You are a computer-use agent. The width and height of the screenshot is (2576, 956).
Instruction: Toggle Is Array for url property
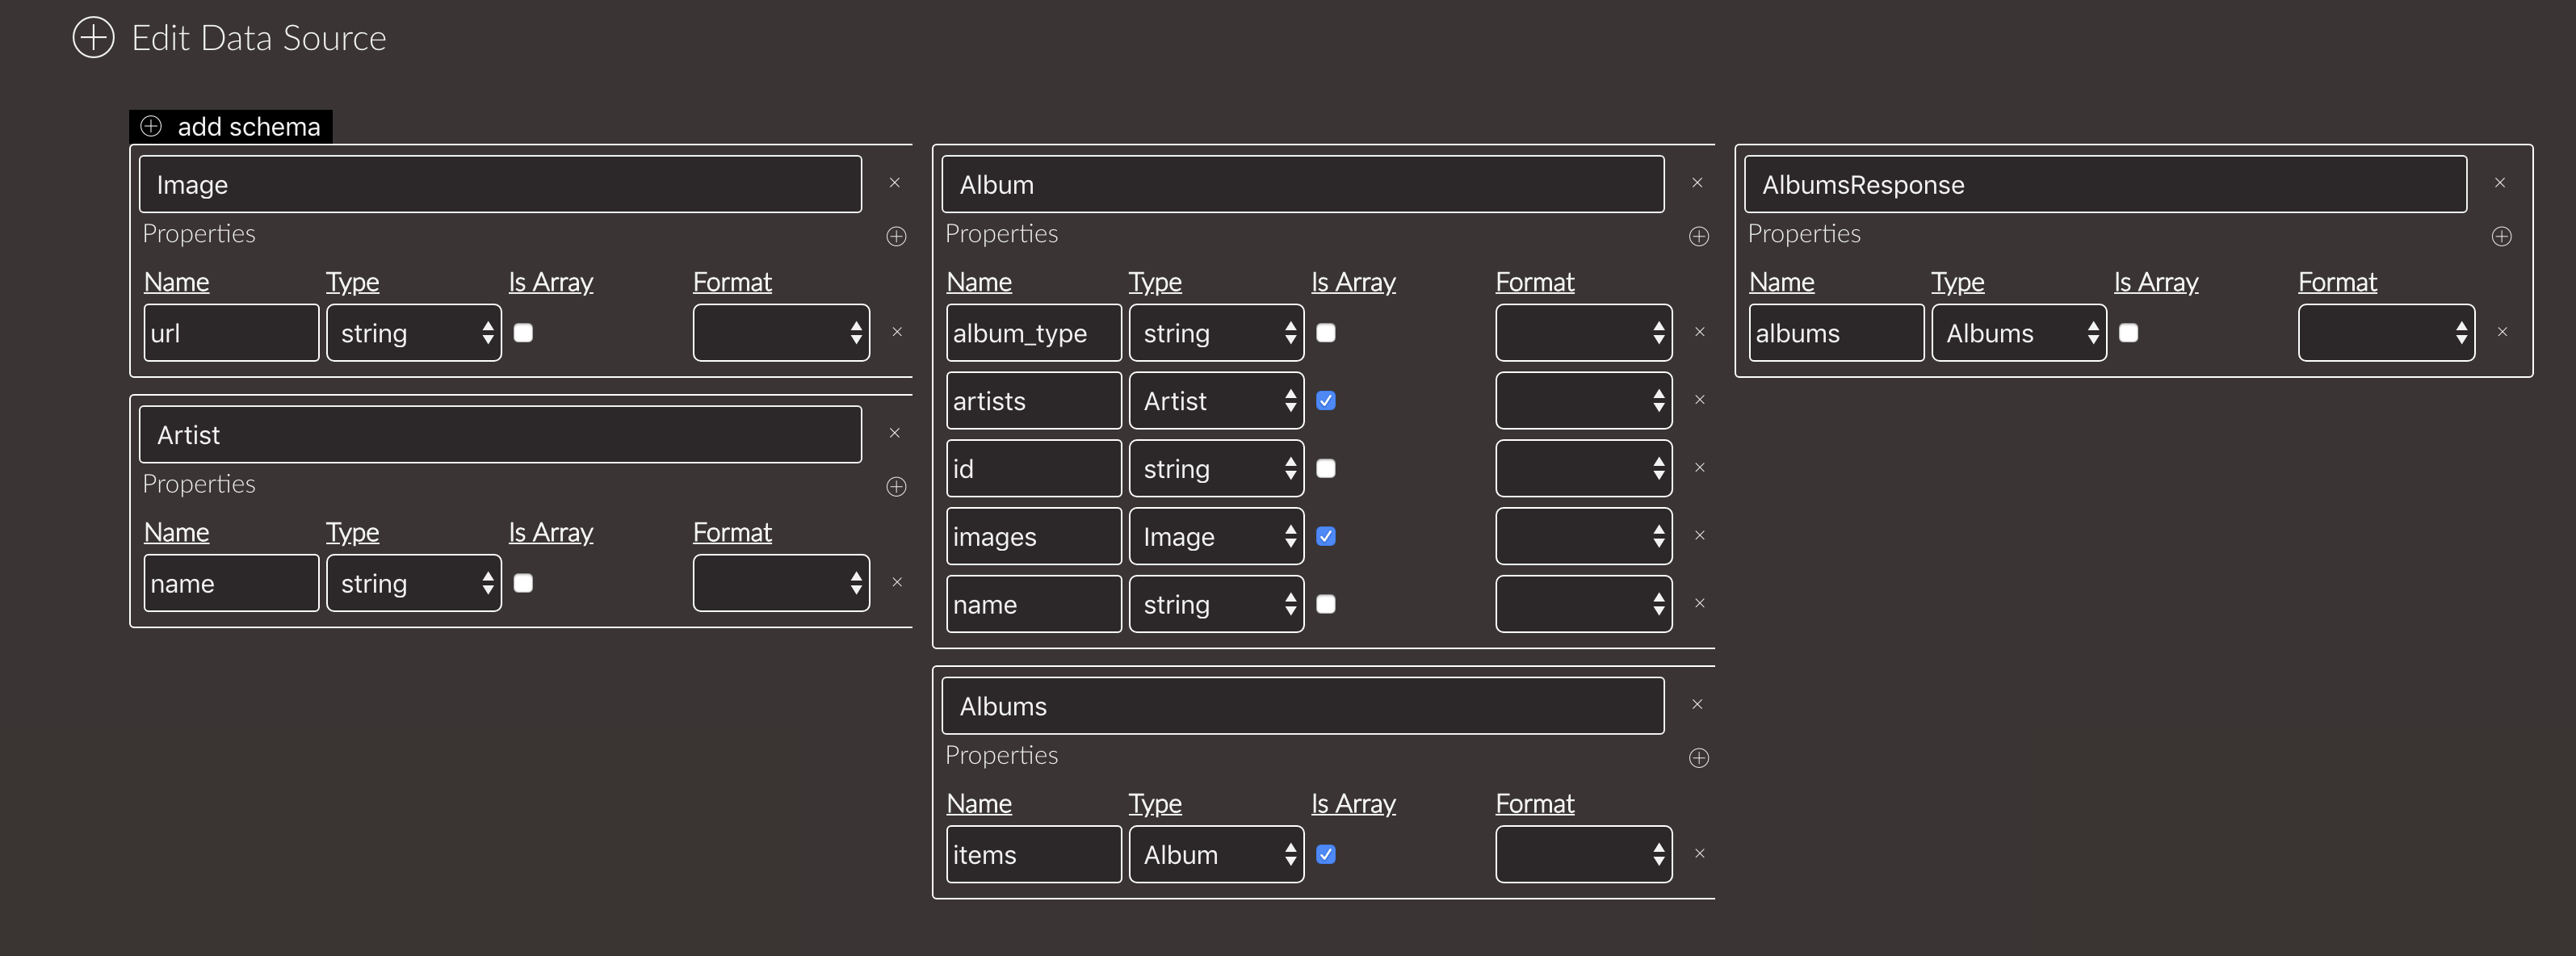pos(523,333)
